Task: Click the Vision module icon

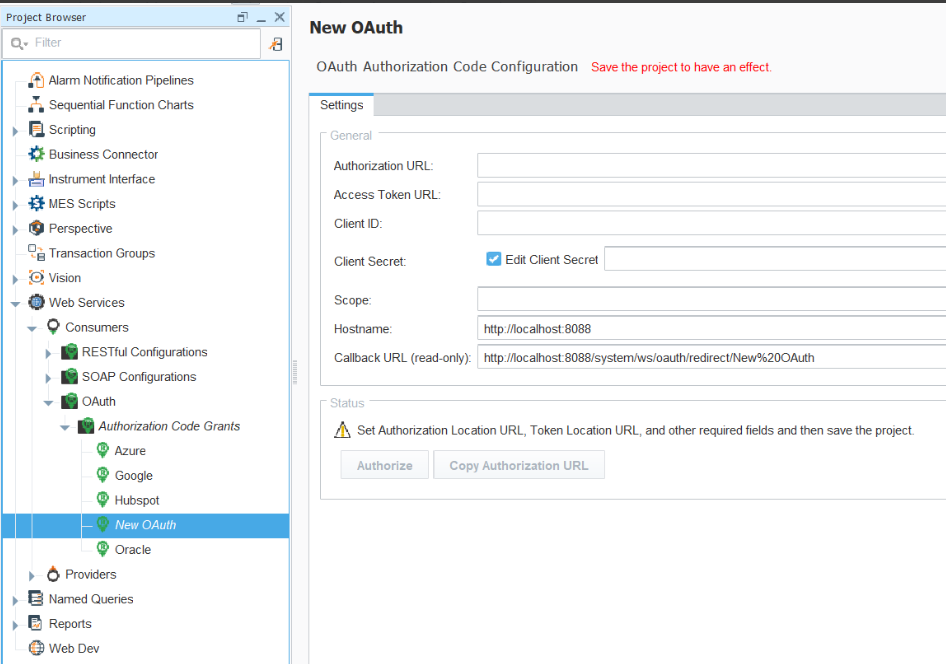Action: 37,278
